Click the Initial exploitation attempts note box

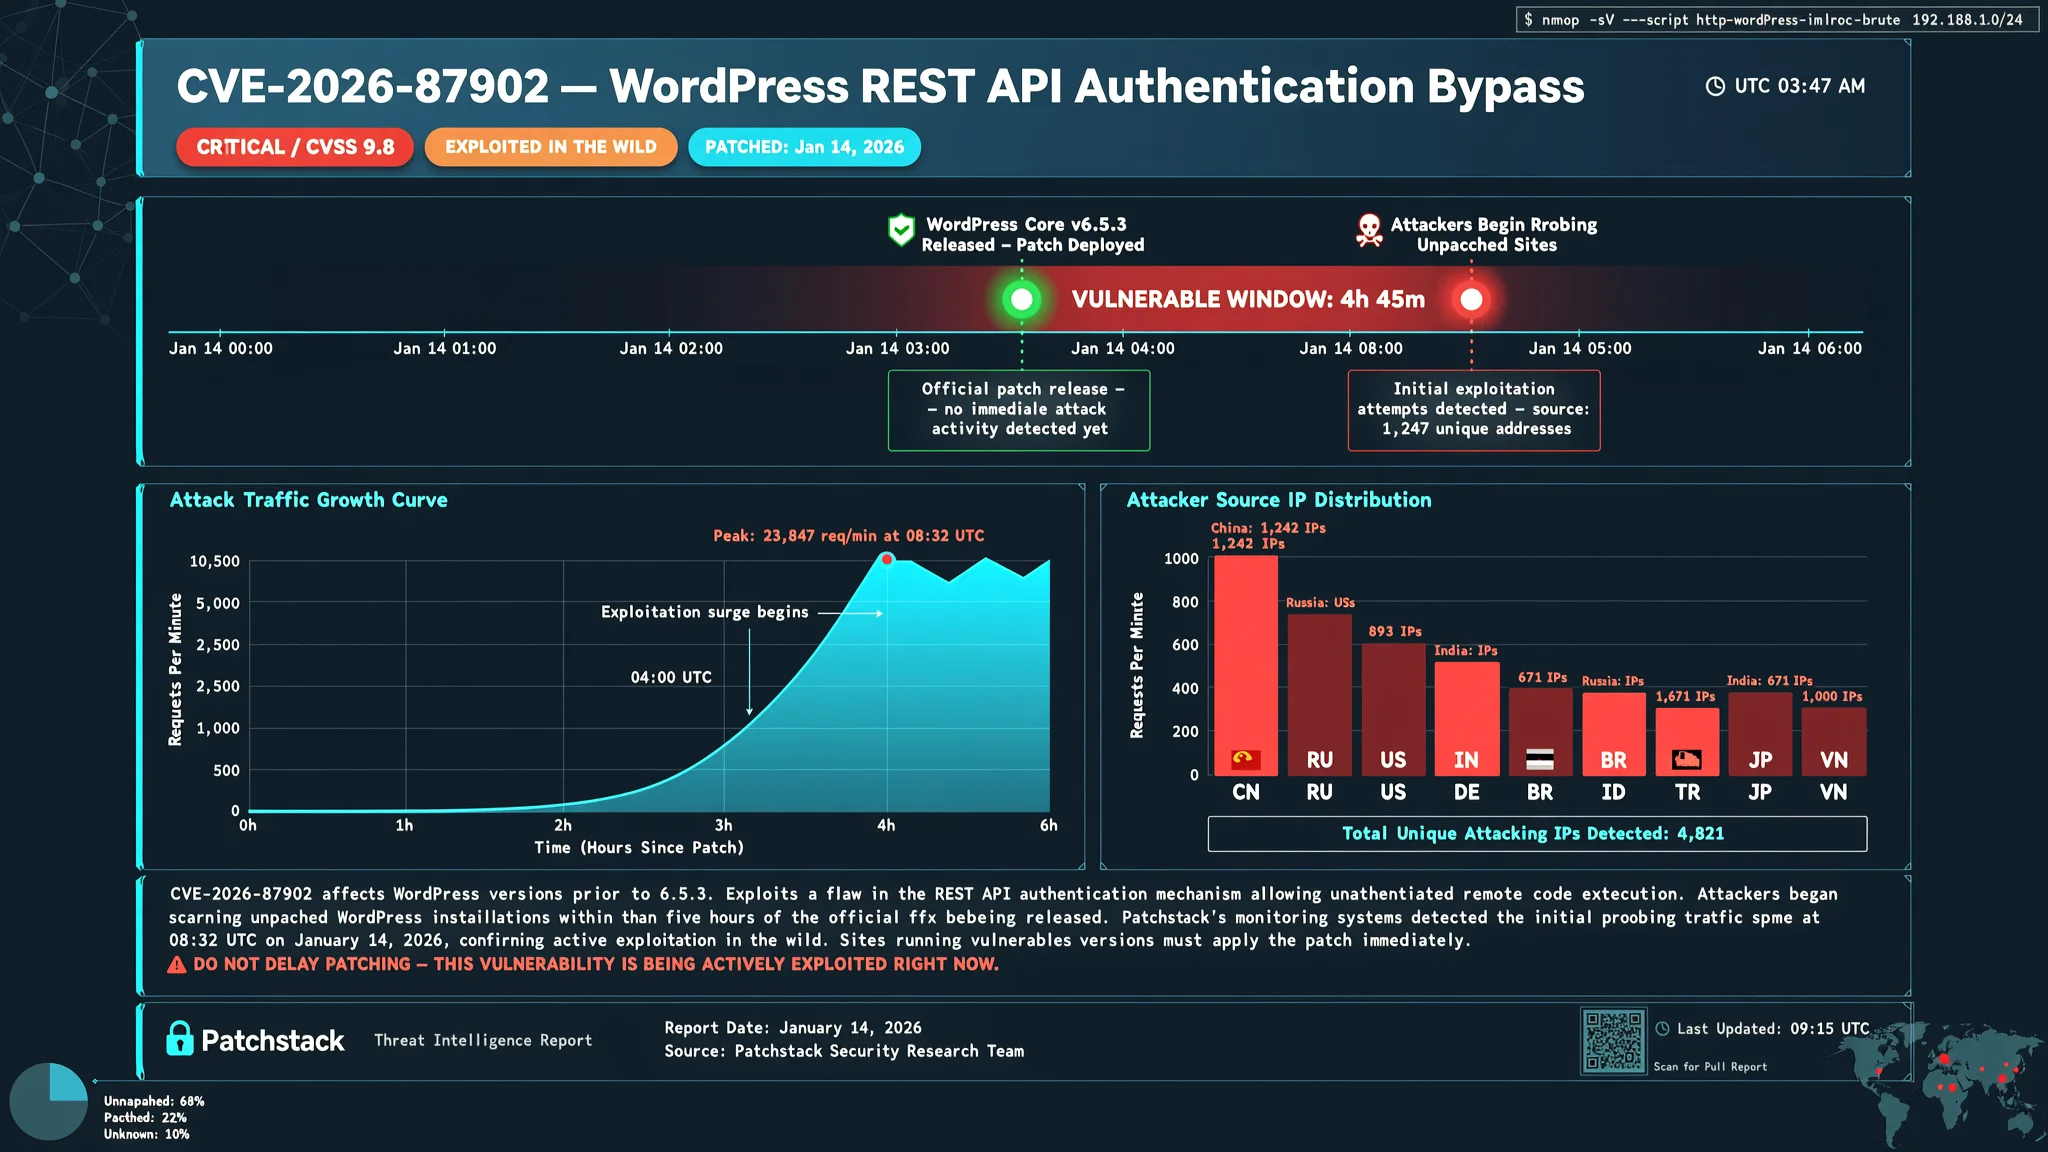pos(1474,410)
